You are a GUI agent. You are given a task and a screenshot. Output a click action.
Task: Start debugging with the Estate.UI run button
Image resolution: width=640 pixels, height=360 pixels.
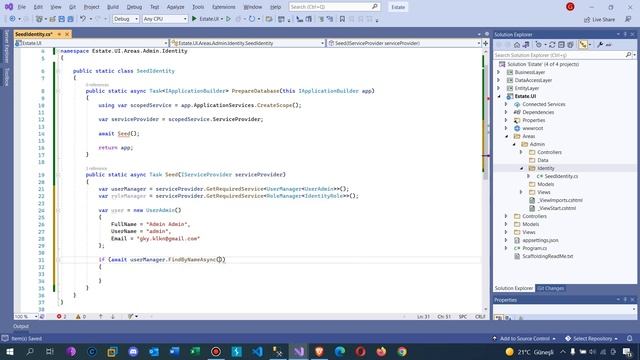coord(206,19)
